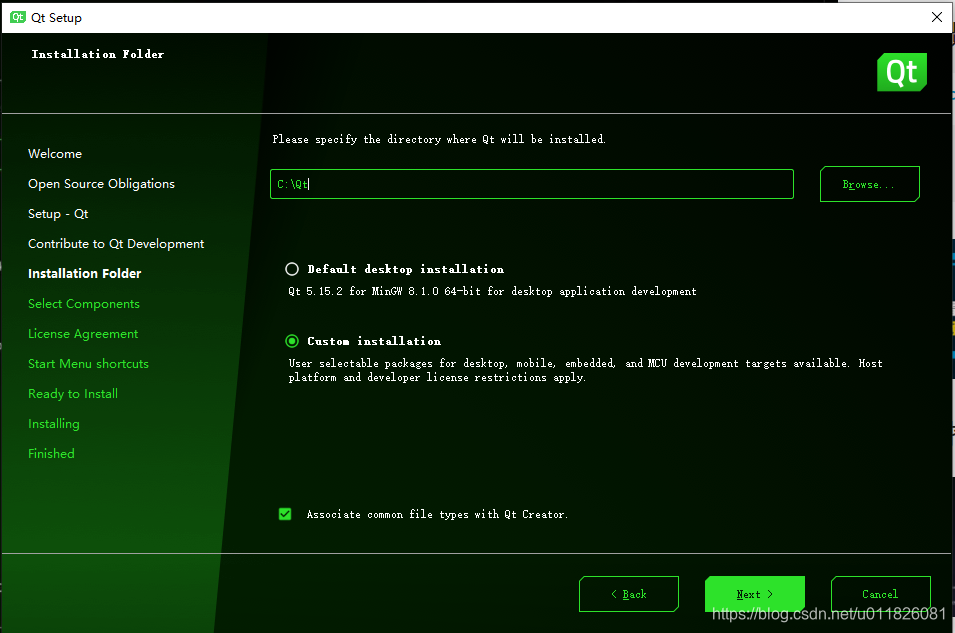The image size is (955, 633).
Task: Select Welcome step in sidebar
Action: tap(55, 154)
